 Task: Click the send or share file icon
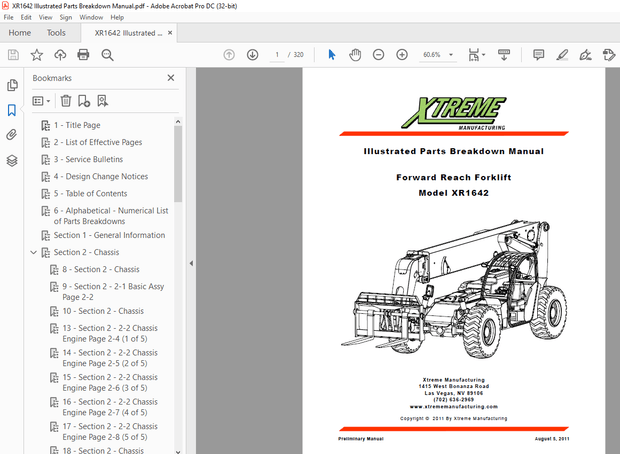(x=609, y=55)
